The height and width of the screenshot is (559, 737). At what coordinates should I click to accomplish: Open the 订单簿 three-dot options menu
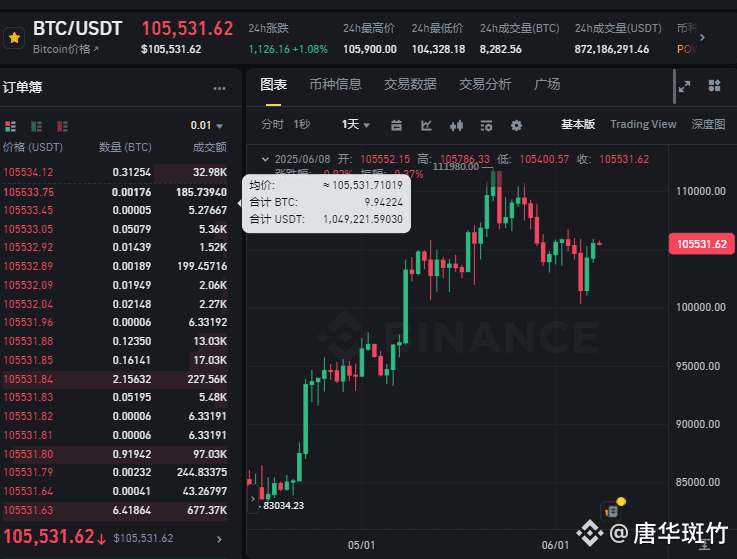(220, 88)
